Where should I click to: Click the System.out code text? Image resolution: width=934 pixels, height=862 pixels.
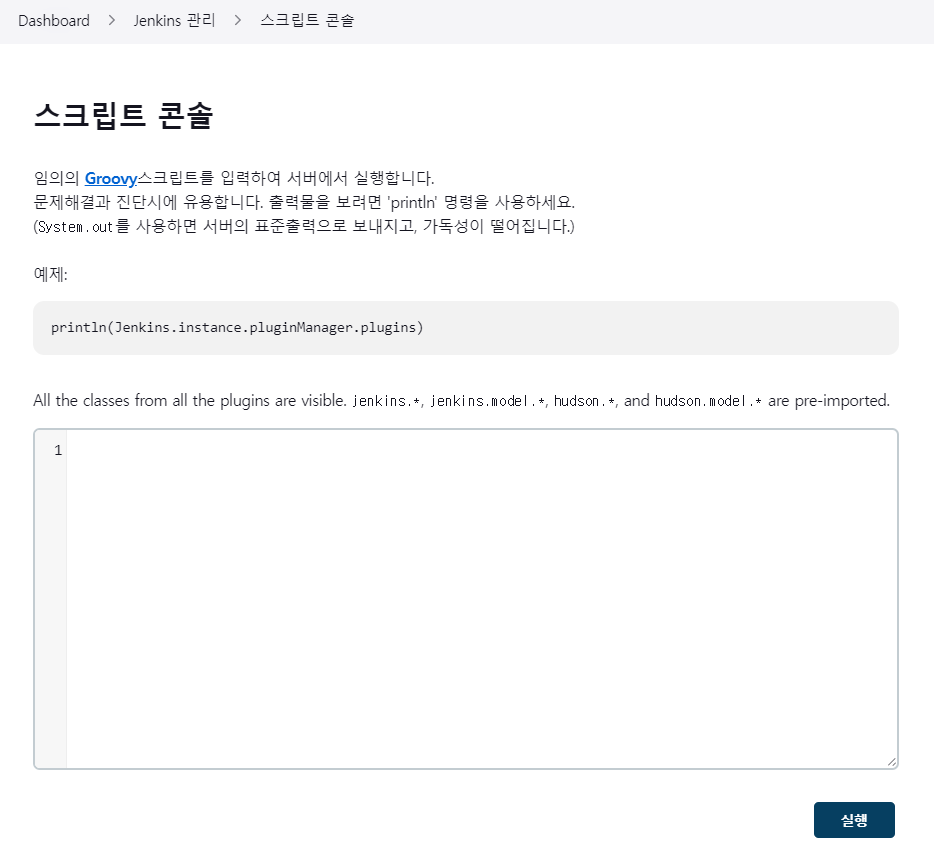(x=75, y=227)
